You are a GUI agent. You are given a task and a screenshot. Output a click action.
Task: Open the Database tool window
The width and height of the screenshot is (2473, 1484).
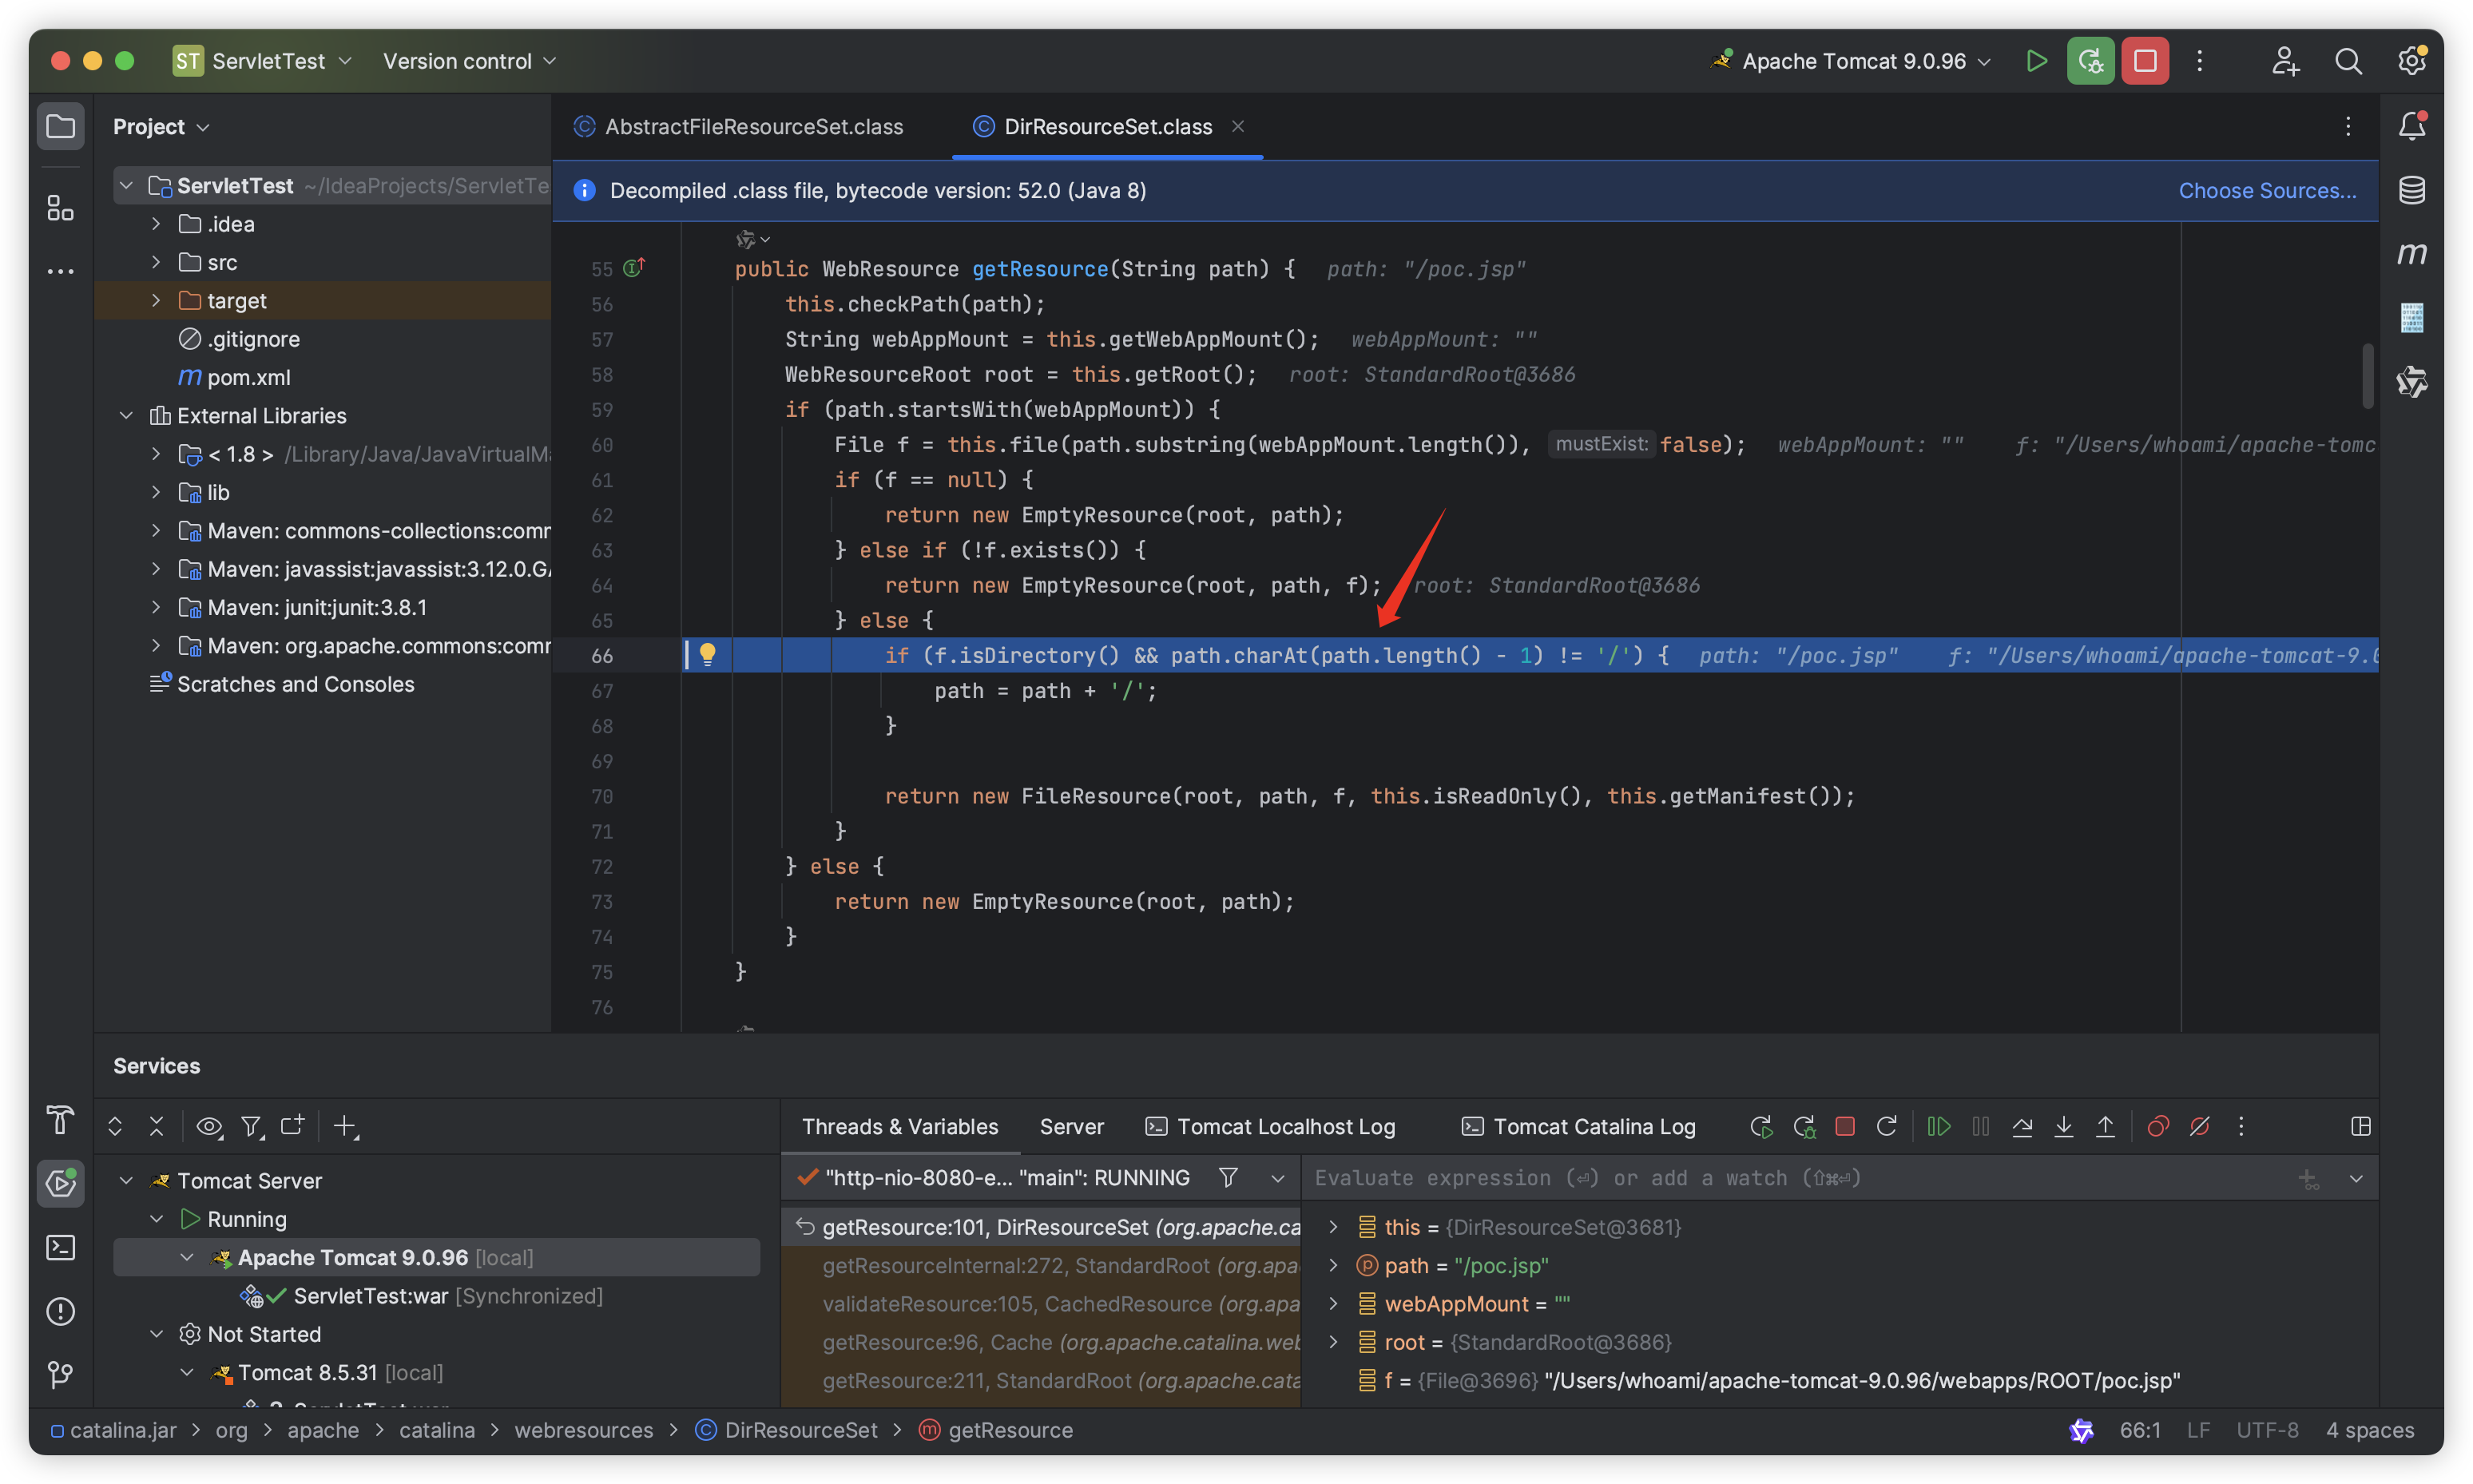coord(2411,190)
